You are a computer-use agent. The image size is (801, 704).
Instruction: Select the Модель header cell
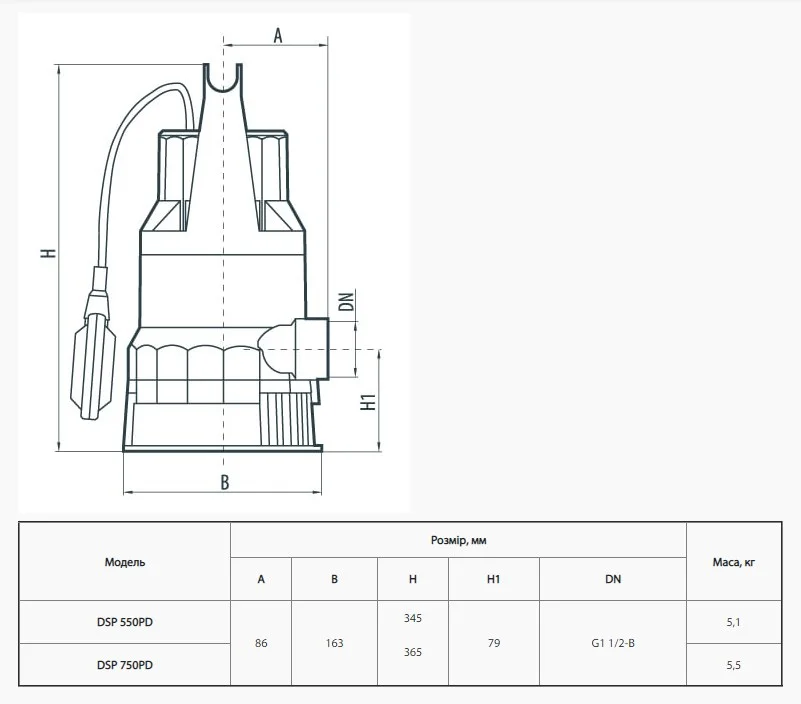point(125,561)
